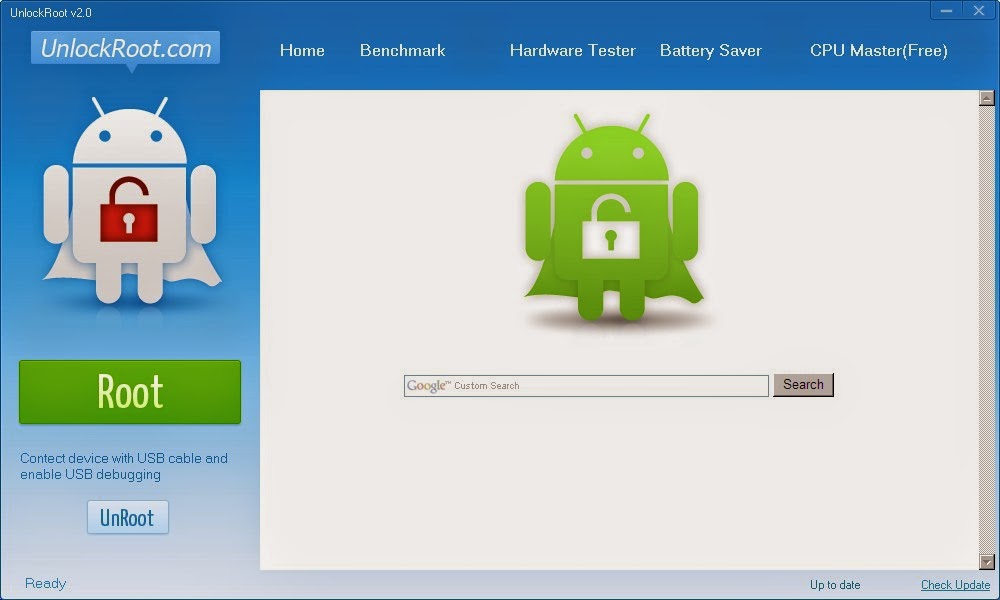
Task: Click the Search button
Action: pos(803,384)
